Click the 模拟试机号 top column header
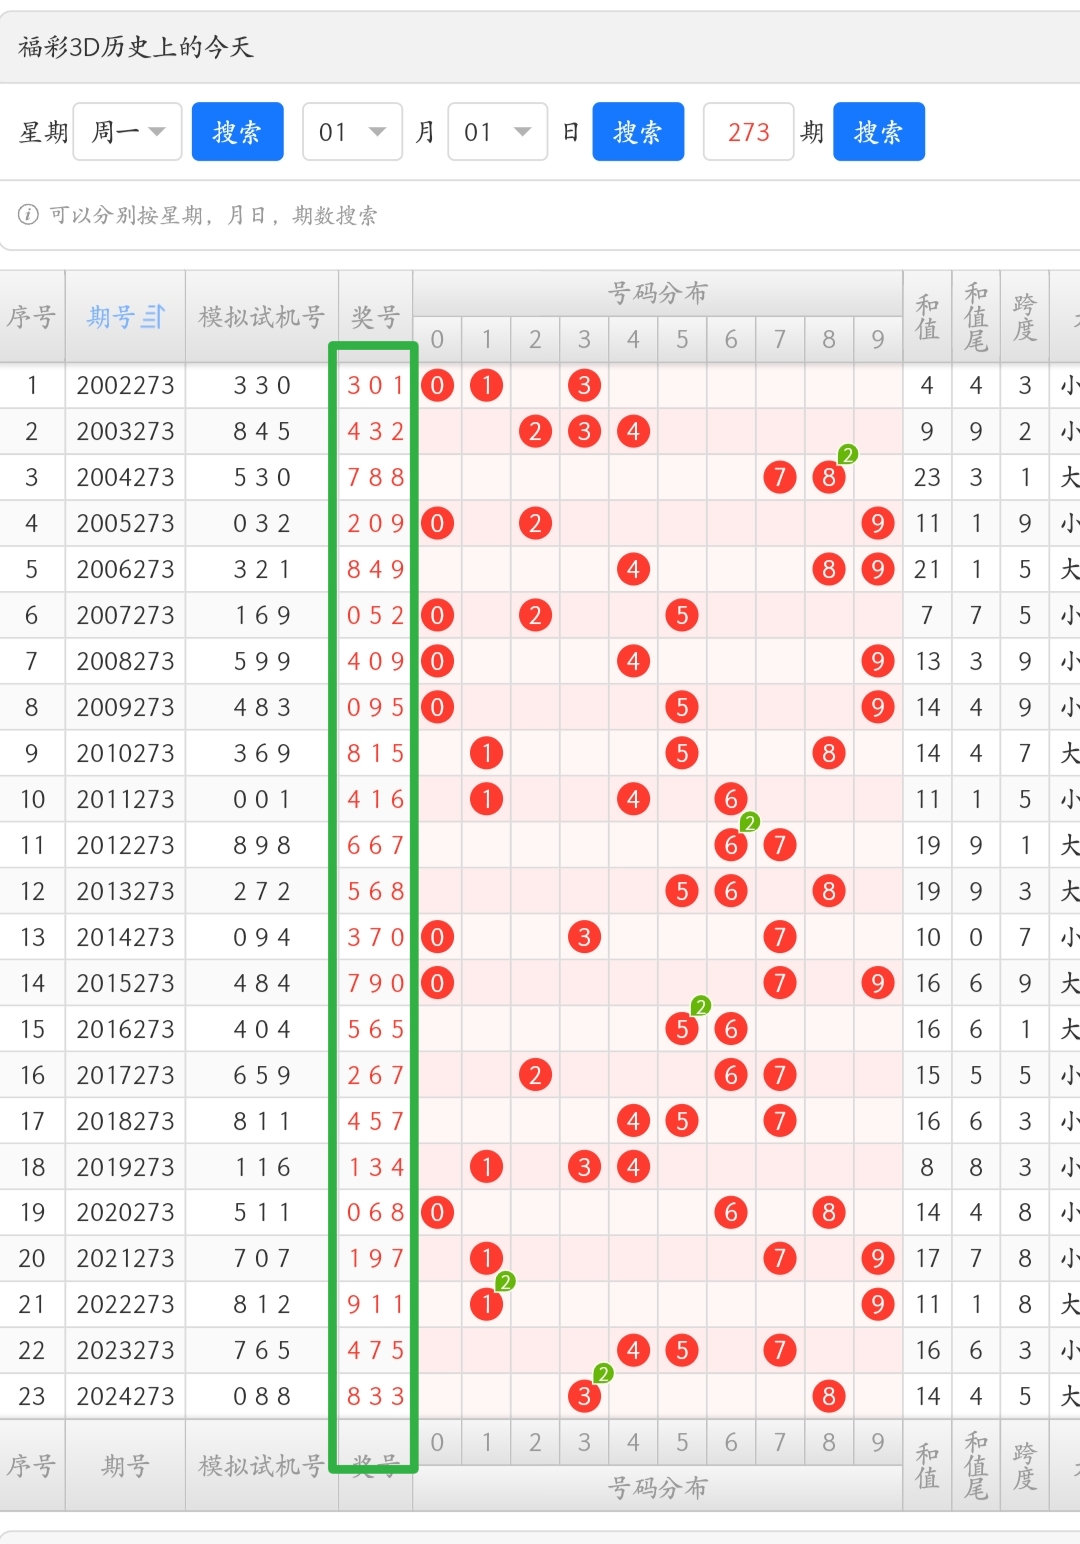This screenshot has width=1080, height=1544. 262,317
